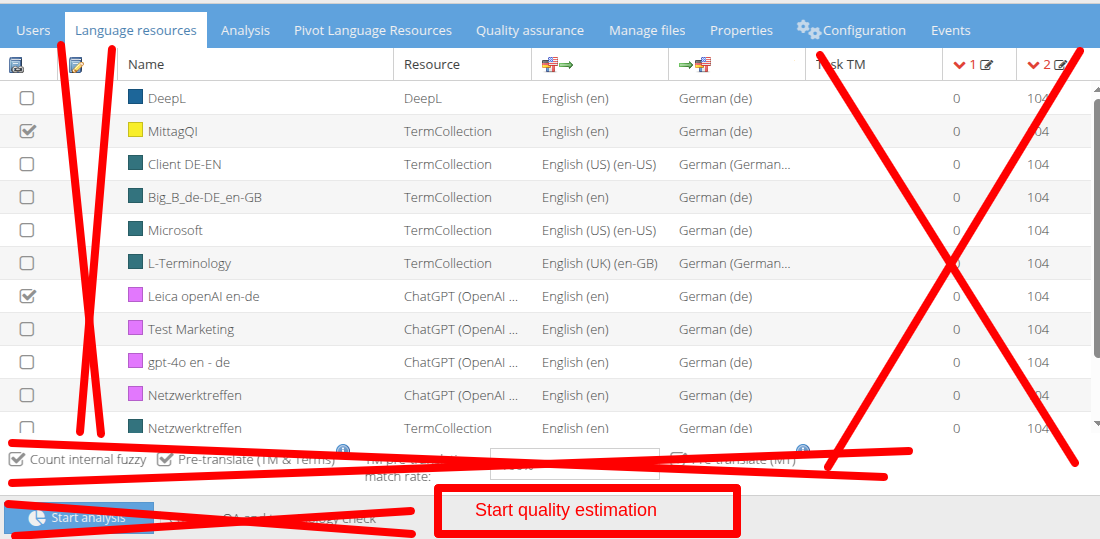This screenshot has width=1100, height=539.
Task: Click the info icon beside Pre-translate (MT)
Action: click(802, 451)
